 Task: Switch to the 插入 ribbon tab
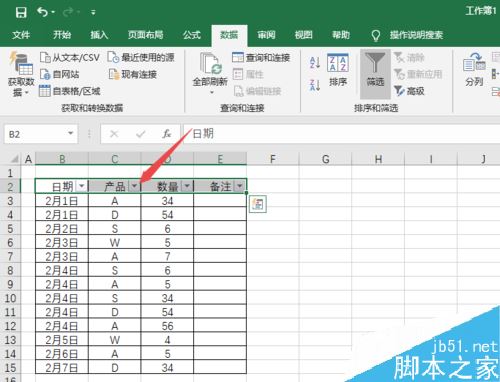click(x=99, y=35)
